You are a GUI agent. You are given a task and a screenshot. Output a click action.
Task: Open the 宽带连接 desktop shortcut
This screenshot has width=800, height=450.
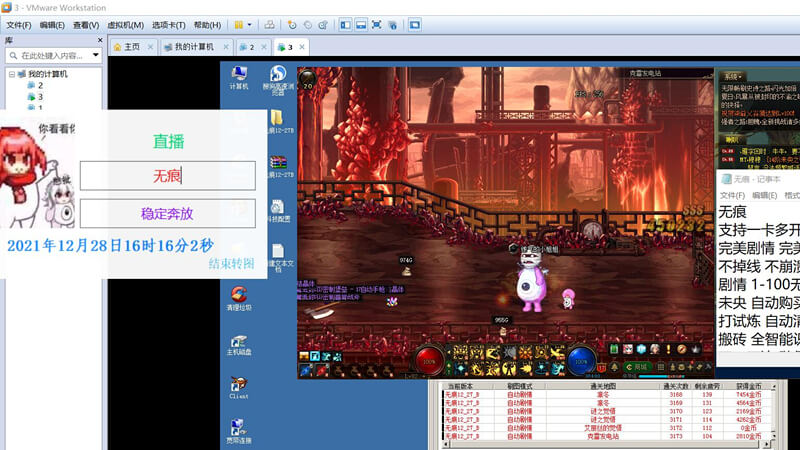click(x=239, y=431)
